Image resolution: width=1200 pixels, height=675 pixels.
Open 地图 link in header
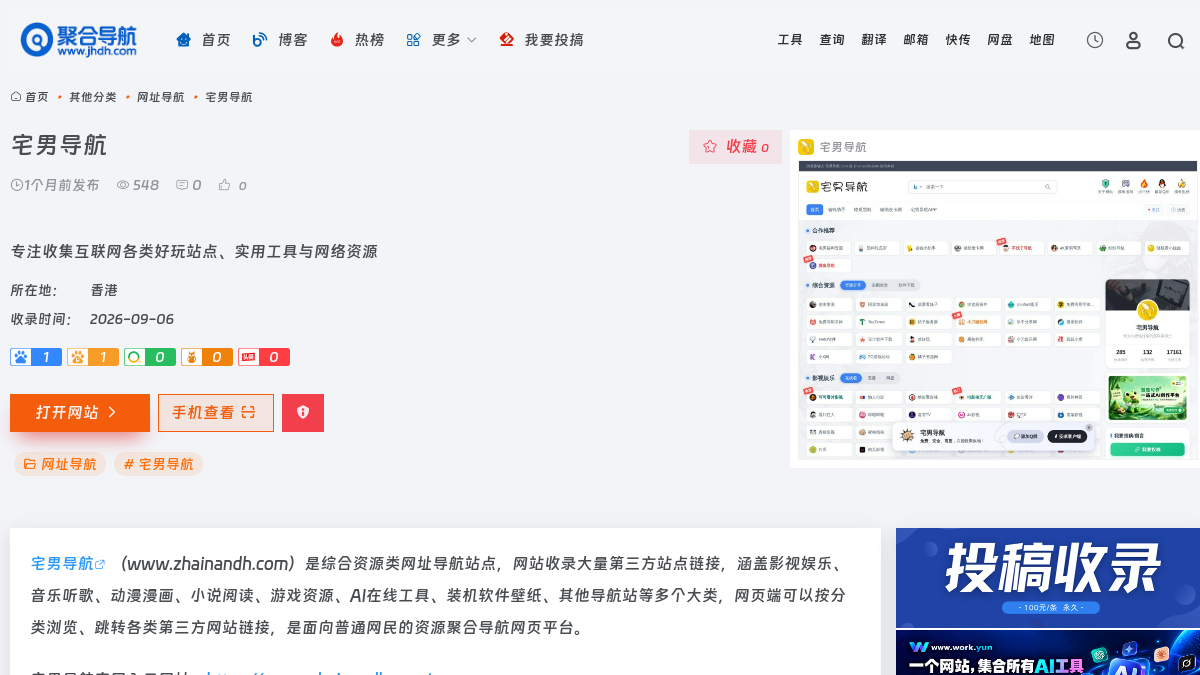click(1042, 40)
